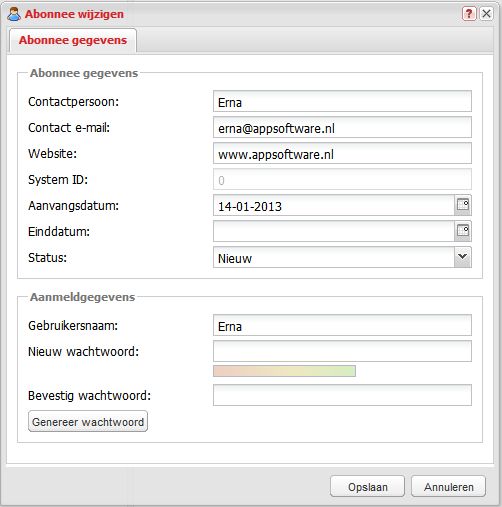Click the Annuleren button
This screenshot has height=507, width=502.
pyautogui.click(x=448, y=487)
